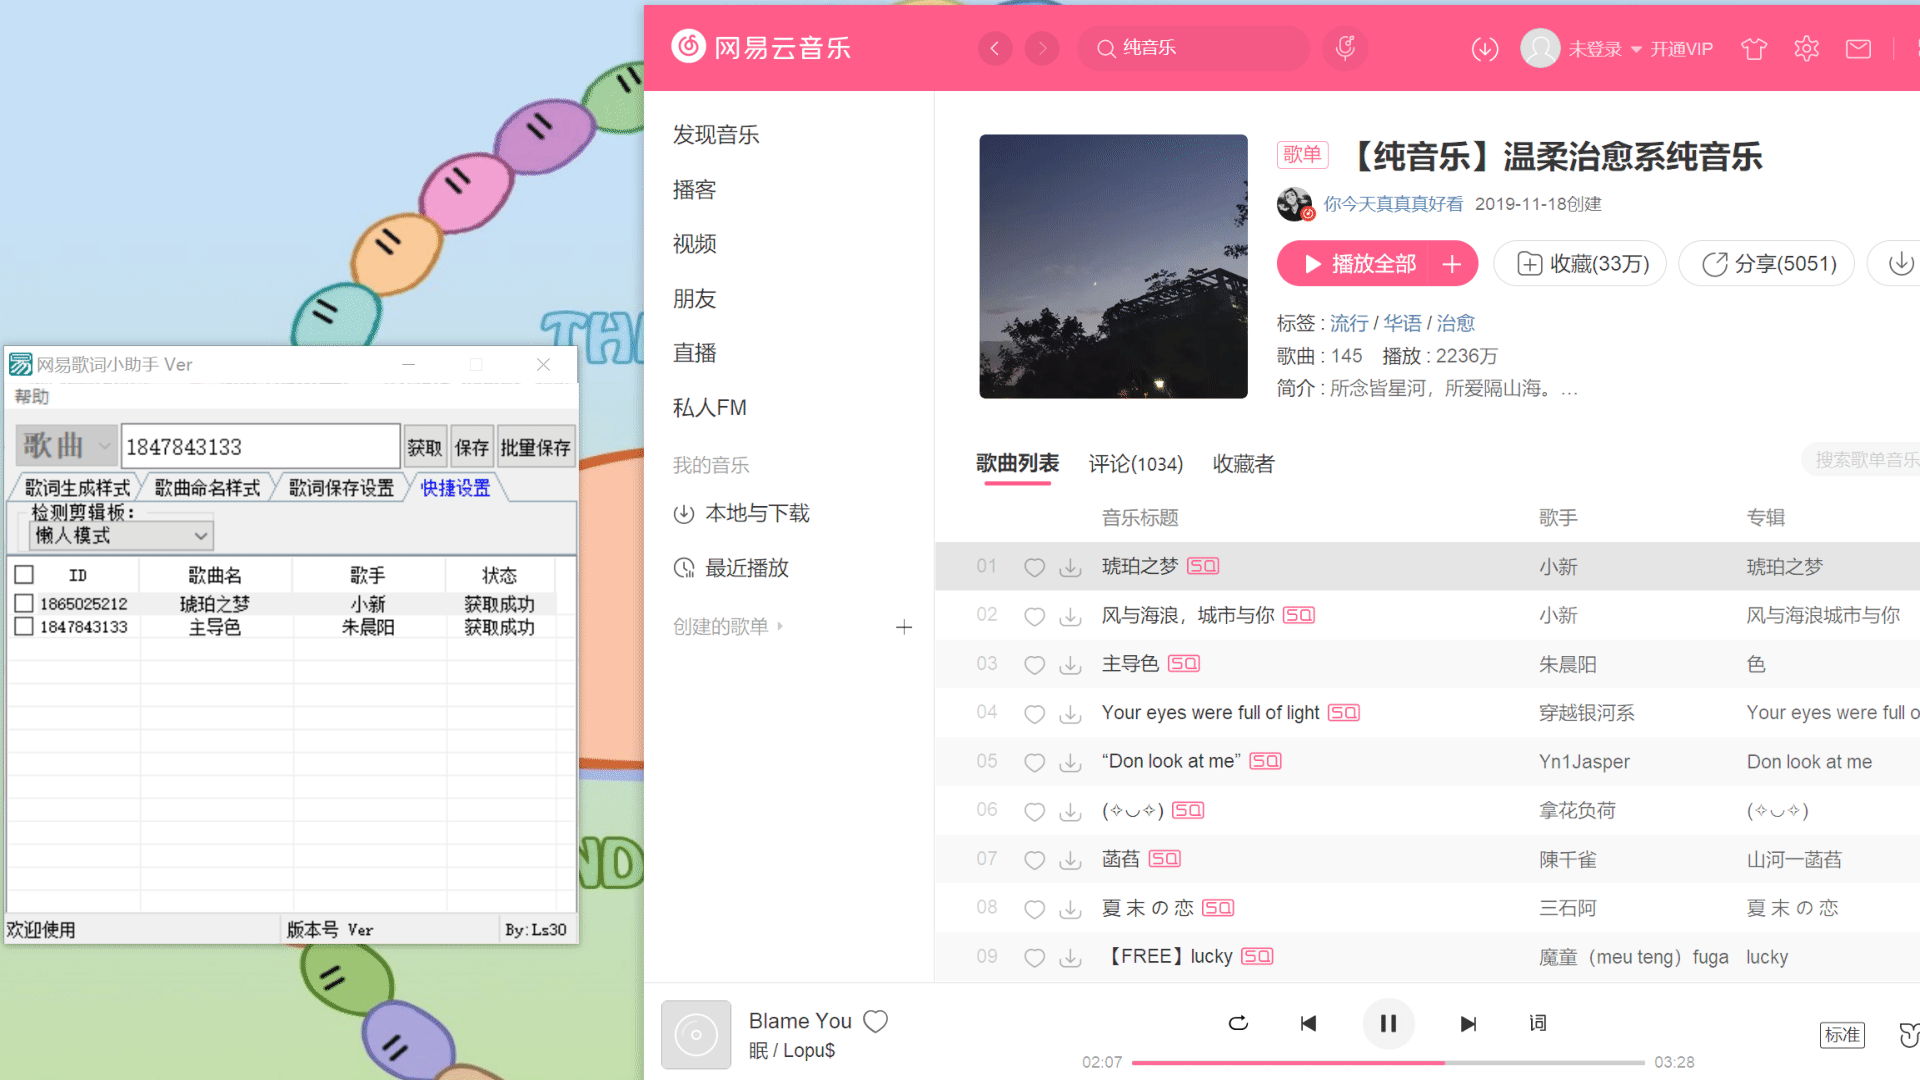Image resolution: width=1920 pixels, height=1080 pixels.
Task: Open the 帮助 menu in lyric helper
Action: coord(31,397)
